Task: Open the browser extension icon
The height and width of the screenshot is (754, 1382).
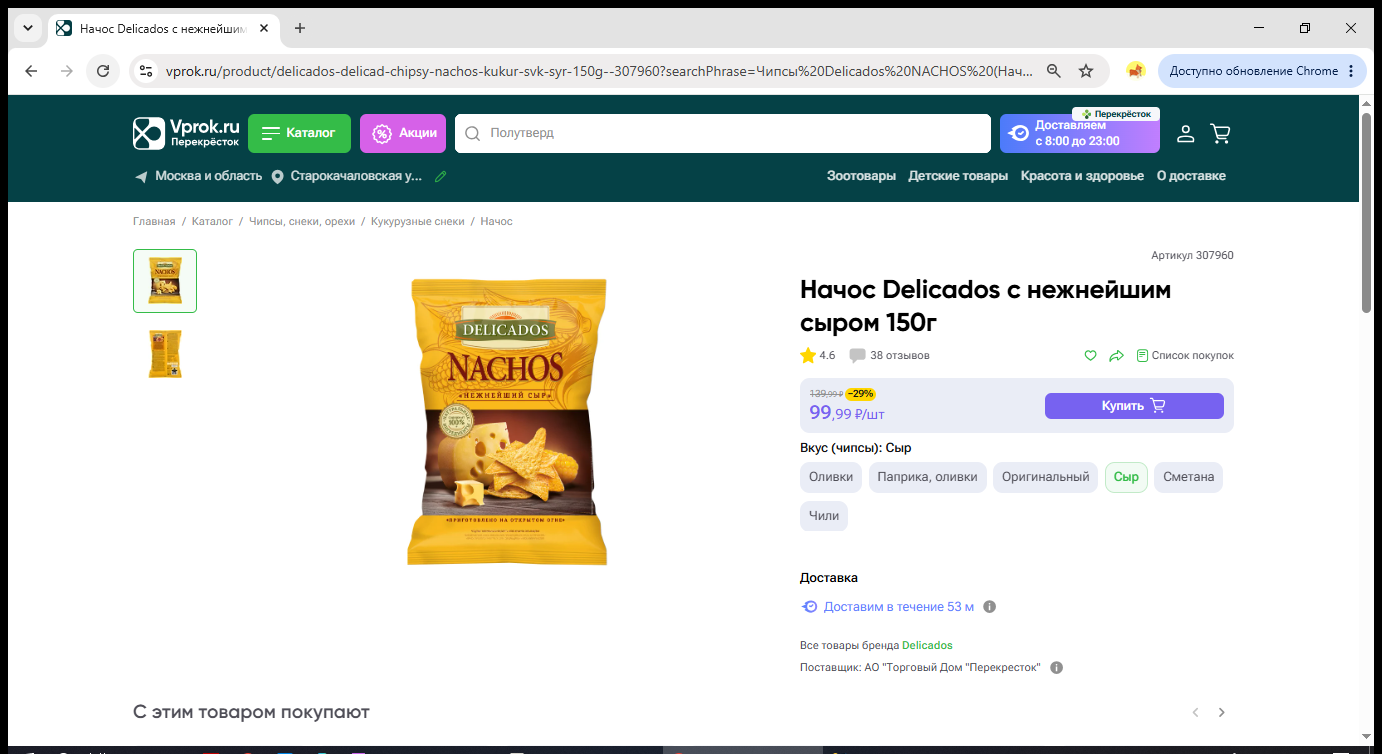Action: coord(1135,71)
